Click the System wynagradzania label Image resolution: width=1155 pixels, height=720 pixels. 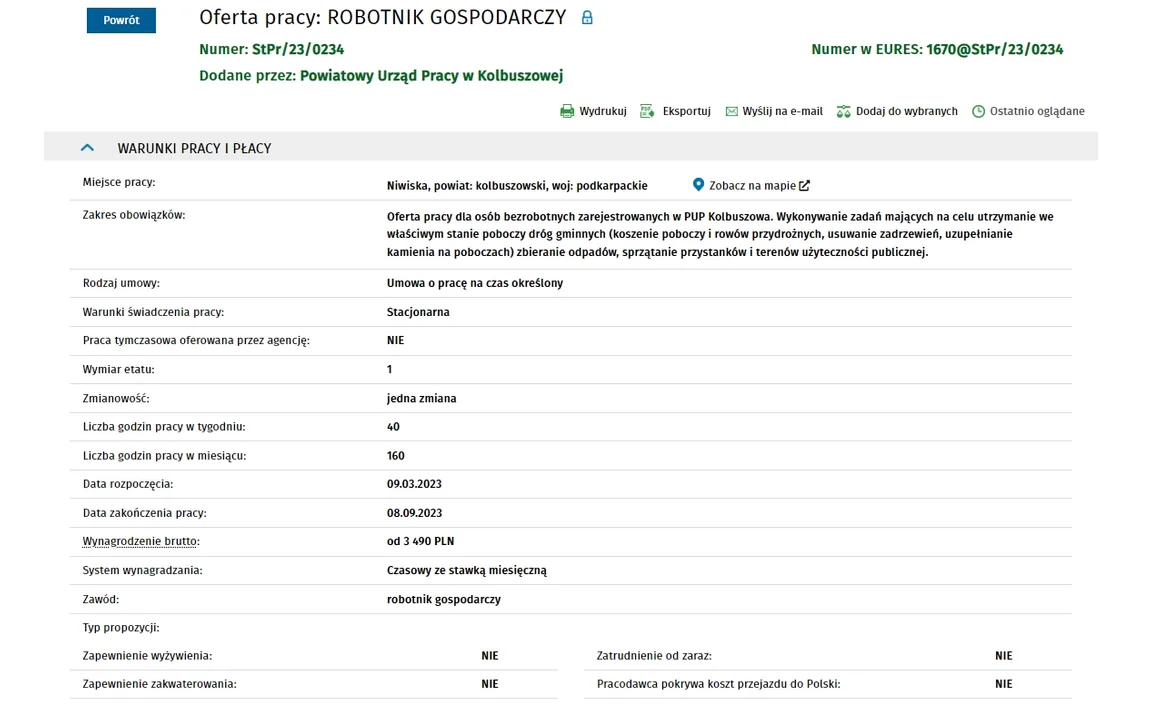142,570
